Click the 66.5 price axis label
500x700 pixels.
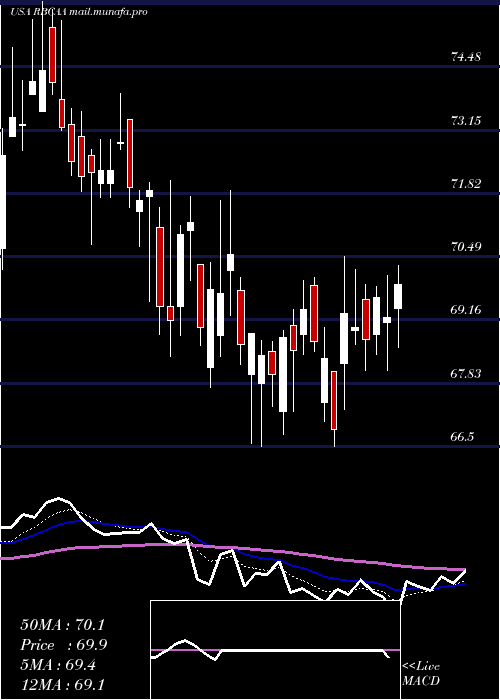point(462,436)
